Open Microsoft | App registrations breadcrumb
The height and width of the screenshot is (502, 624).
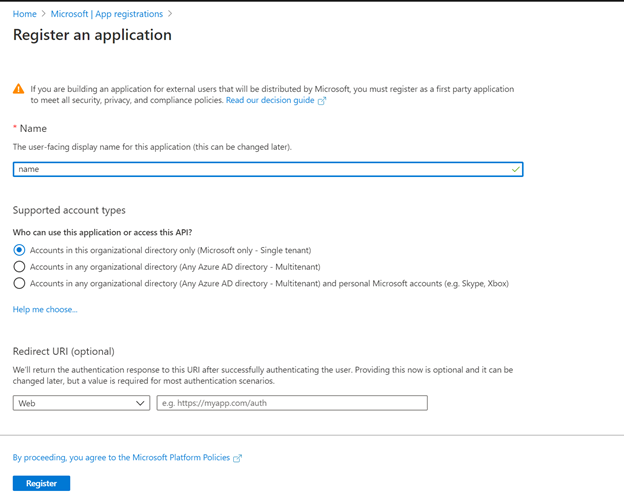click(107, 14)
